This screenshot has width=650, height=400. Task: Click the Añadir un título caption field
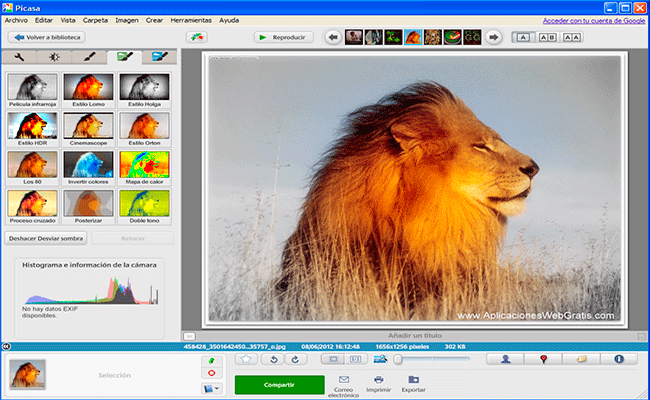point(415,335)
